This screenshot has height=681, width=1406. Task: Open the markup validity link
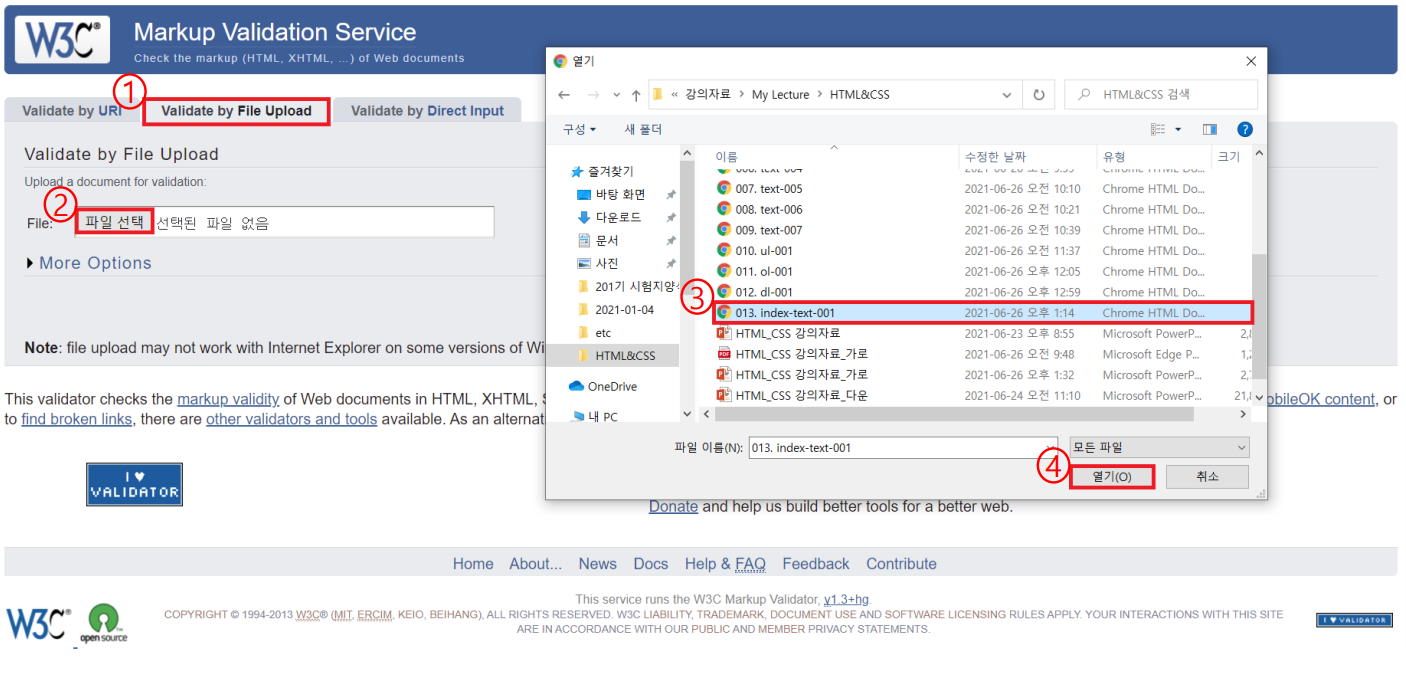(229, 399)
